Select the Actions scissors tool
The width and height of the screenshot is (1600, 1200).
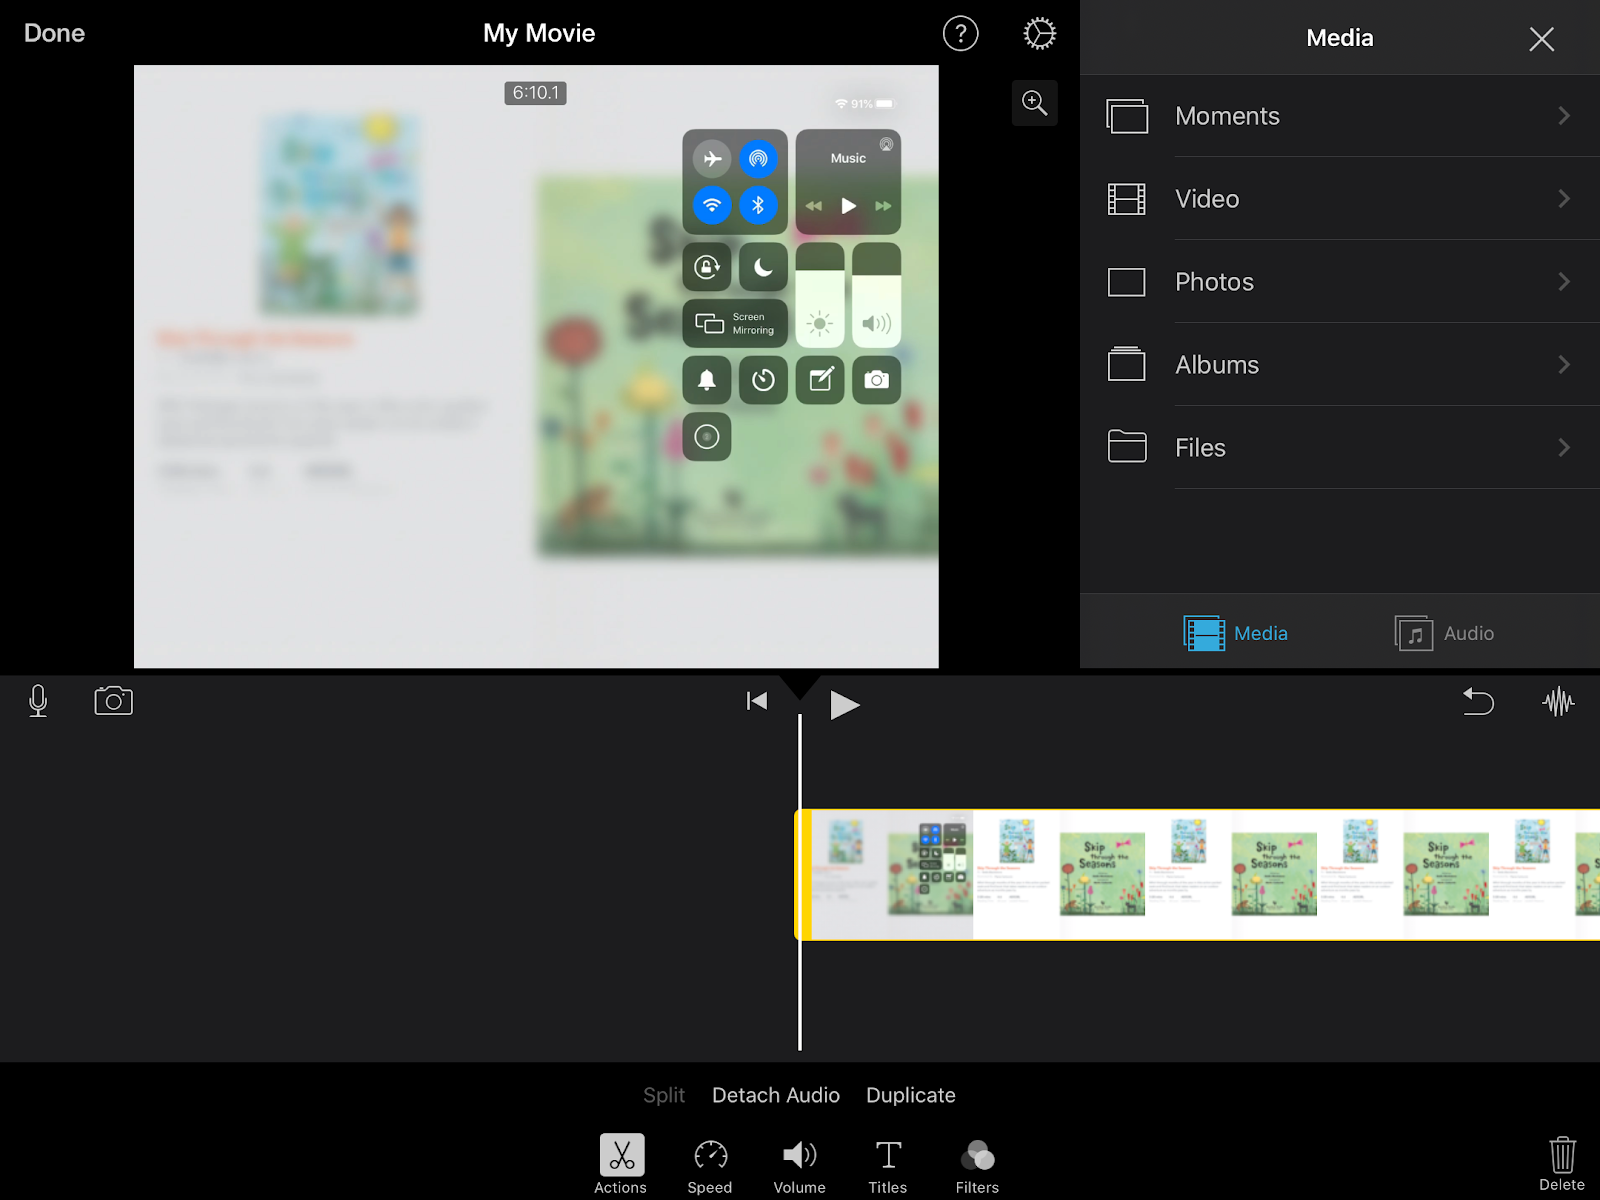(621, 1164)
